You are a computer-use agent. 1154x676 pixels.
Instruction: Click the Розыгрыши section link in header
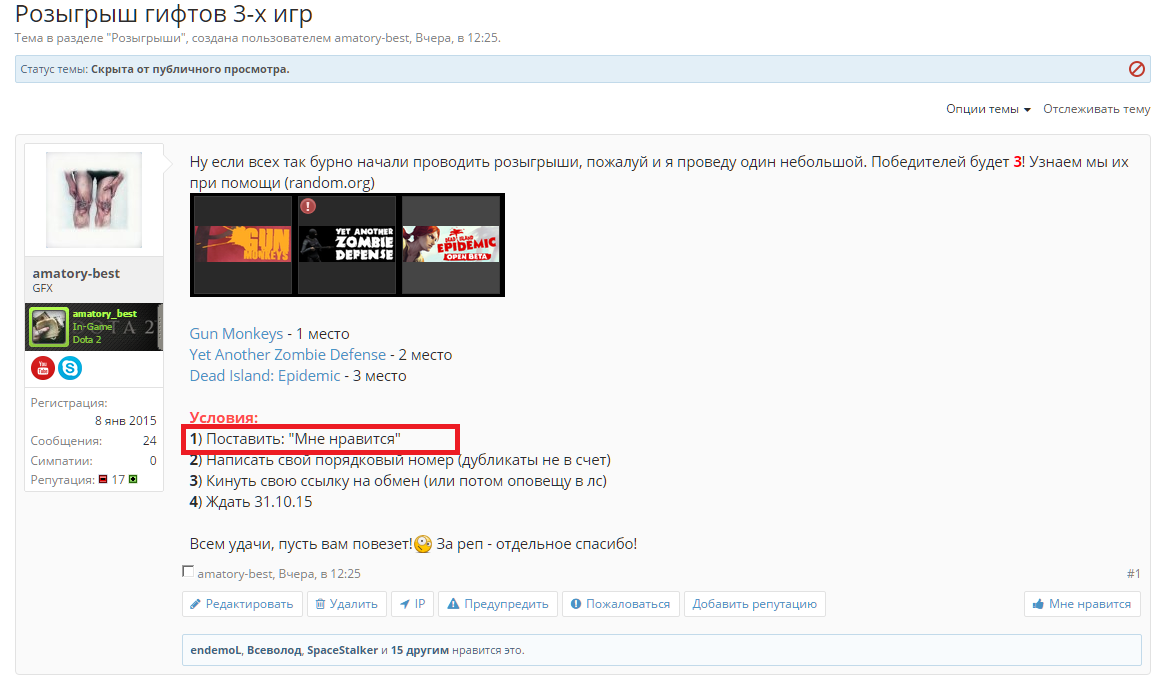pos(147,38)
